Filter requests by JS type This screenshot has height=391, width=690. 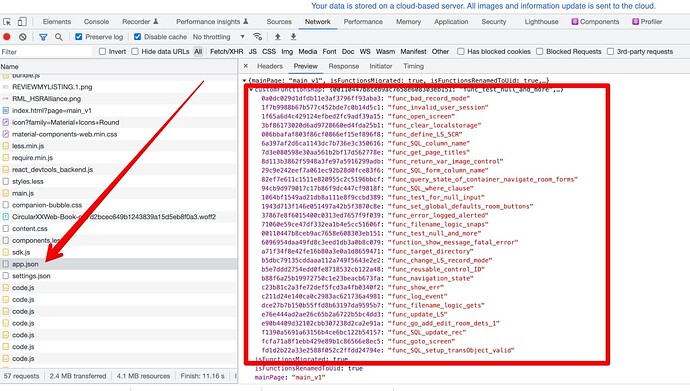point(253,51)
